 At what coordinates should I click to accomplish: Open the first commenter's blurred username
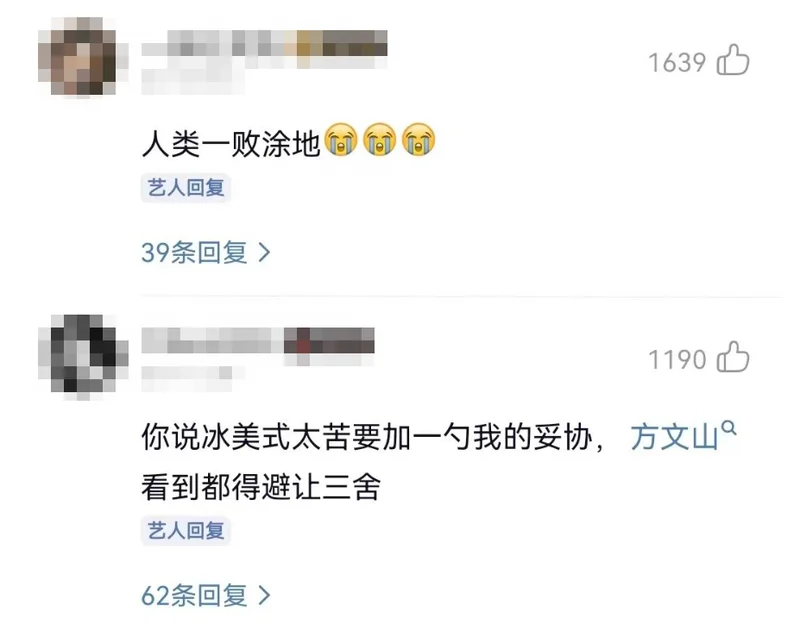point(264,49)
